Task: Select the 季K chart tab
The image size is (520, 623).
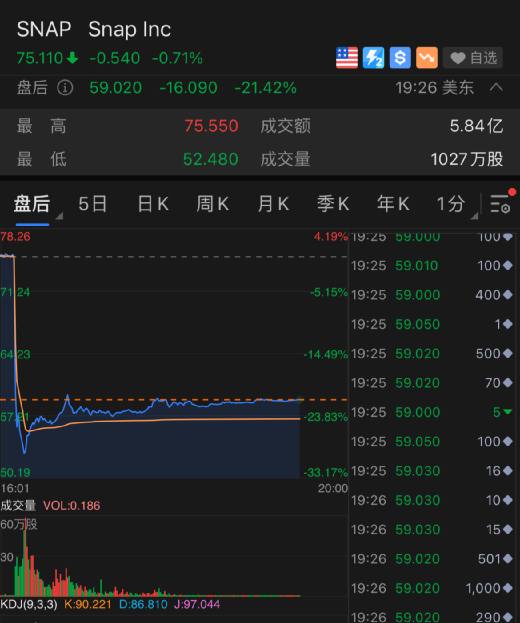Action: 333,204
